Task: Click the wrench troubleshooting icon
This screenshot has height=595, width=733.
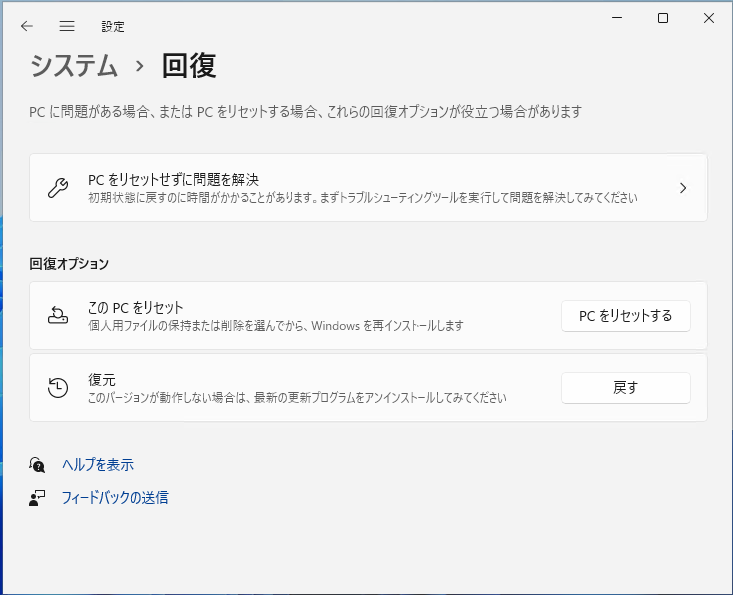Action: pyautogui.click(x=58, y=188)
